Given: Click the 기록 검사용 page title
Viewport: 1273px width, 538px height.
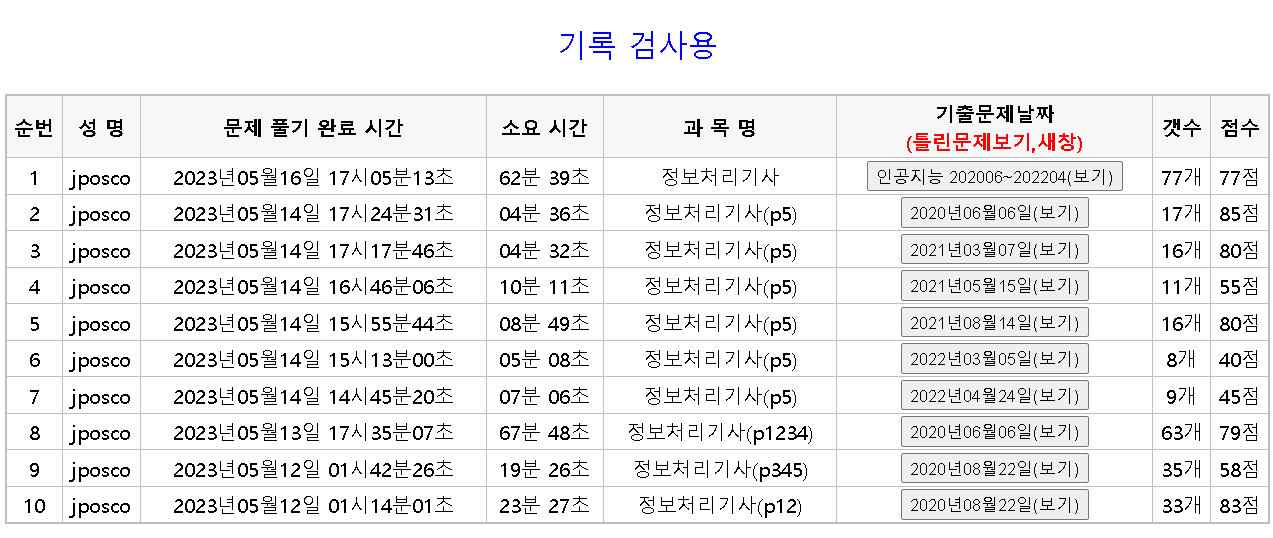Looking at the screenshot, I should [637, 45].
